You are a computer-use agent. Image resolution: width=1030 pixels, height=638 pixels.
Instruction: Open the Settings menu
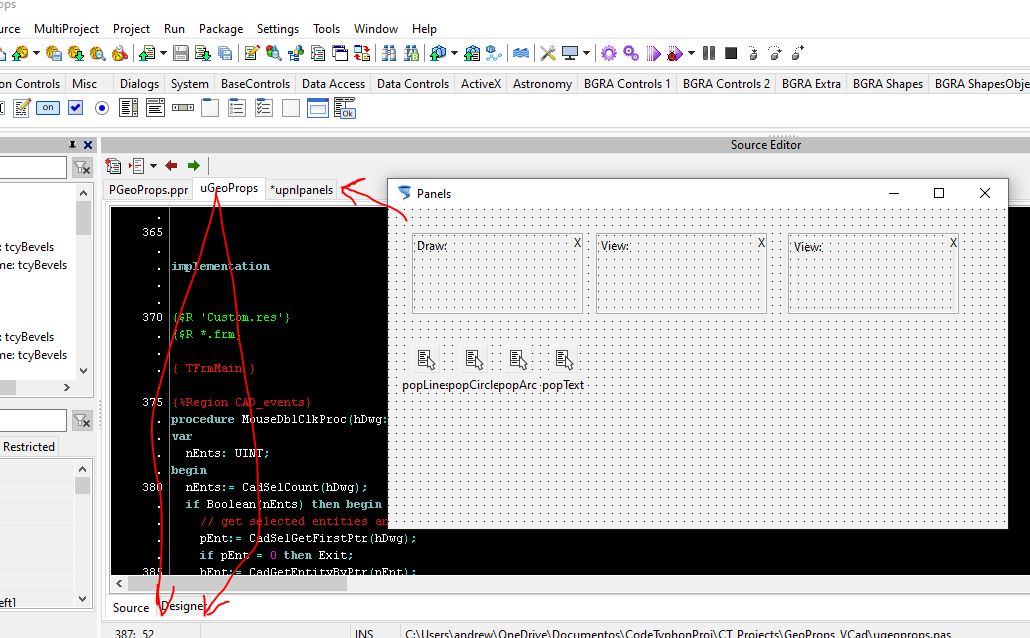pyautogui.click(x=278, y=29)
